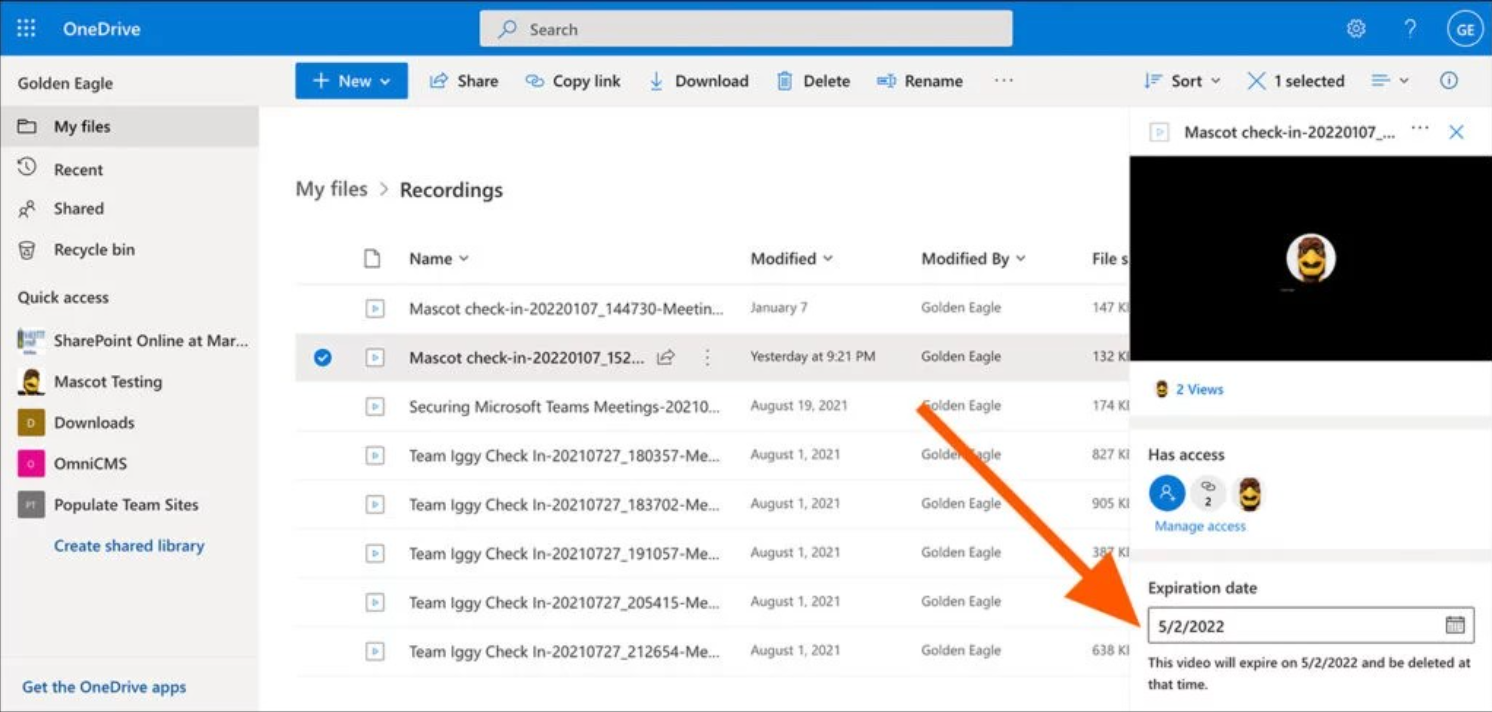Click the link sharing icon showing 2
Viewport: 1492px width, 712px height.
[x=1208, y=492]
